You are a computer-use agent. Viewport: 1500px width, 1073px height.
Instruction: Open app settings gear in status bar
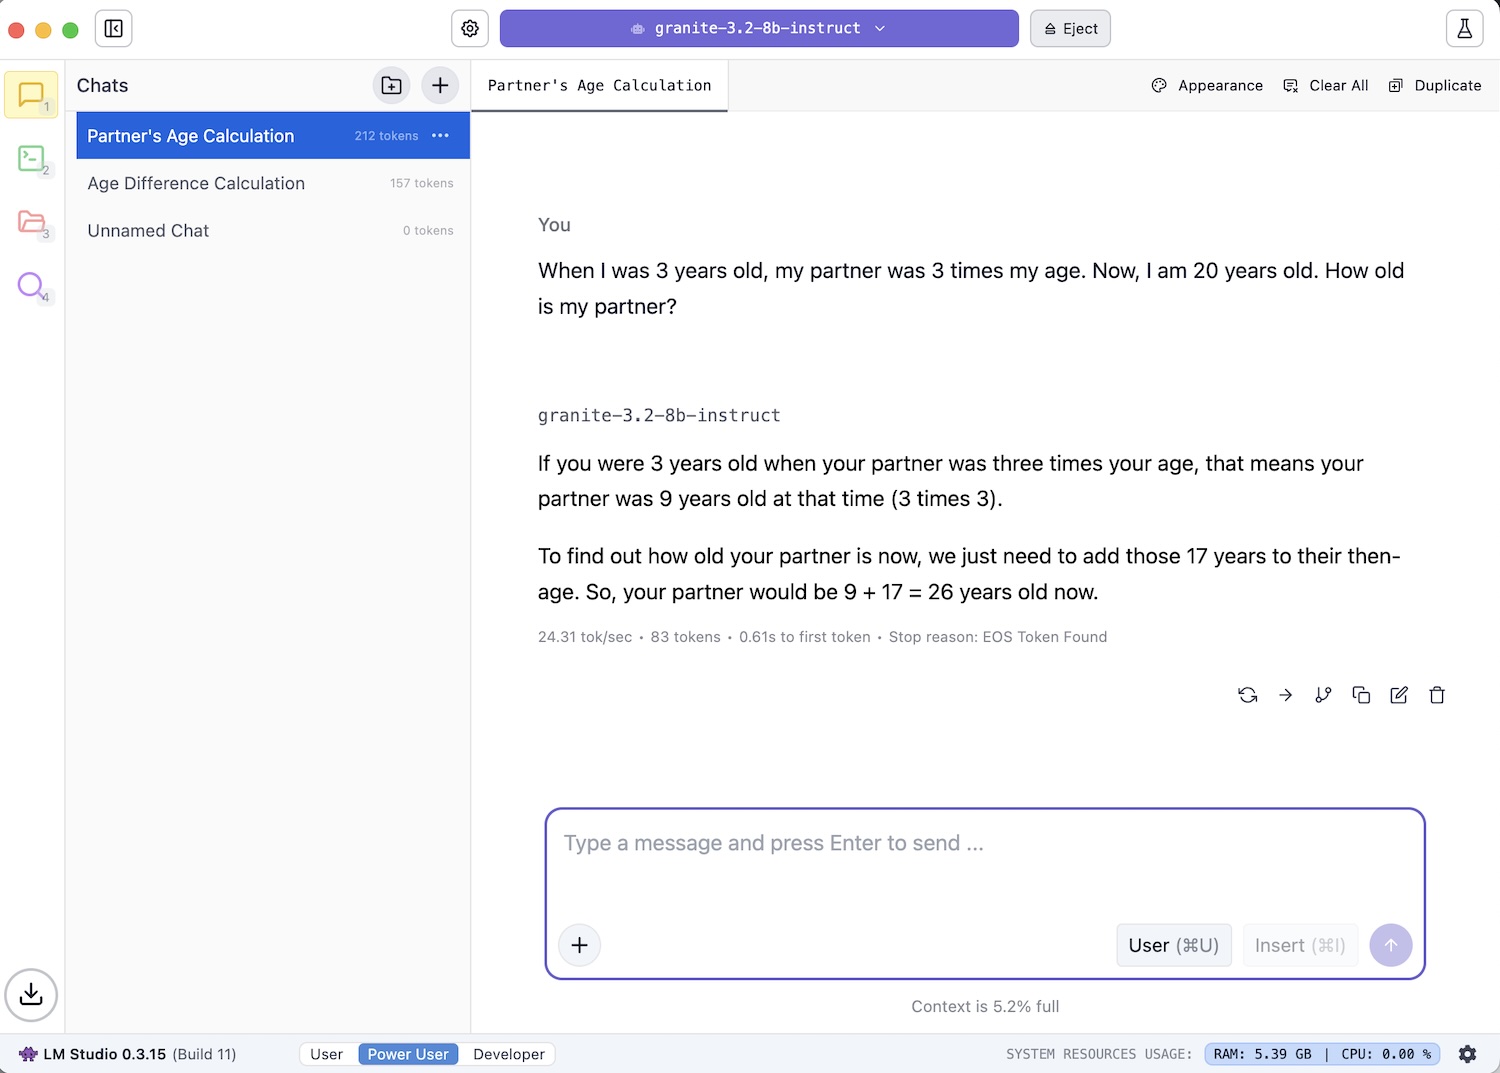[x=1468, y=1054]
